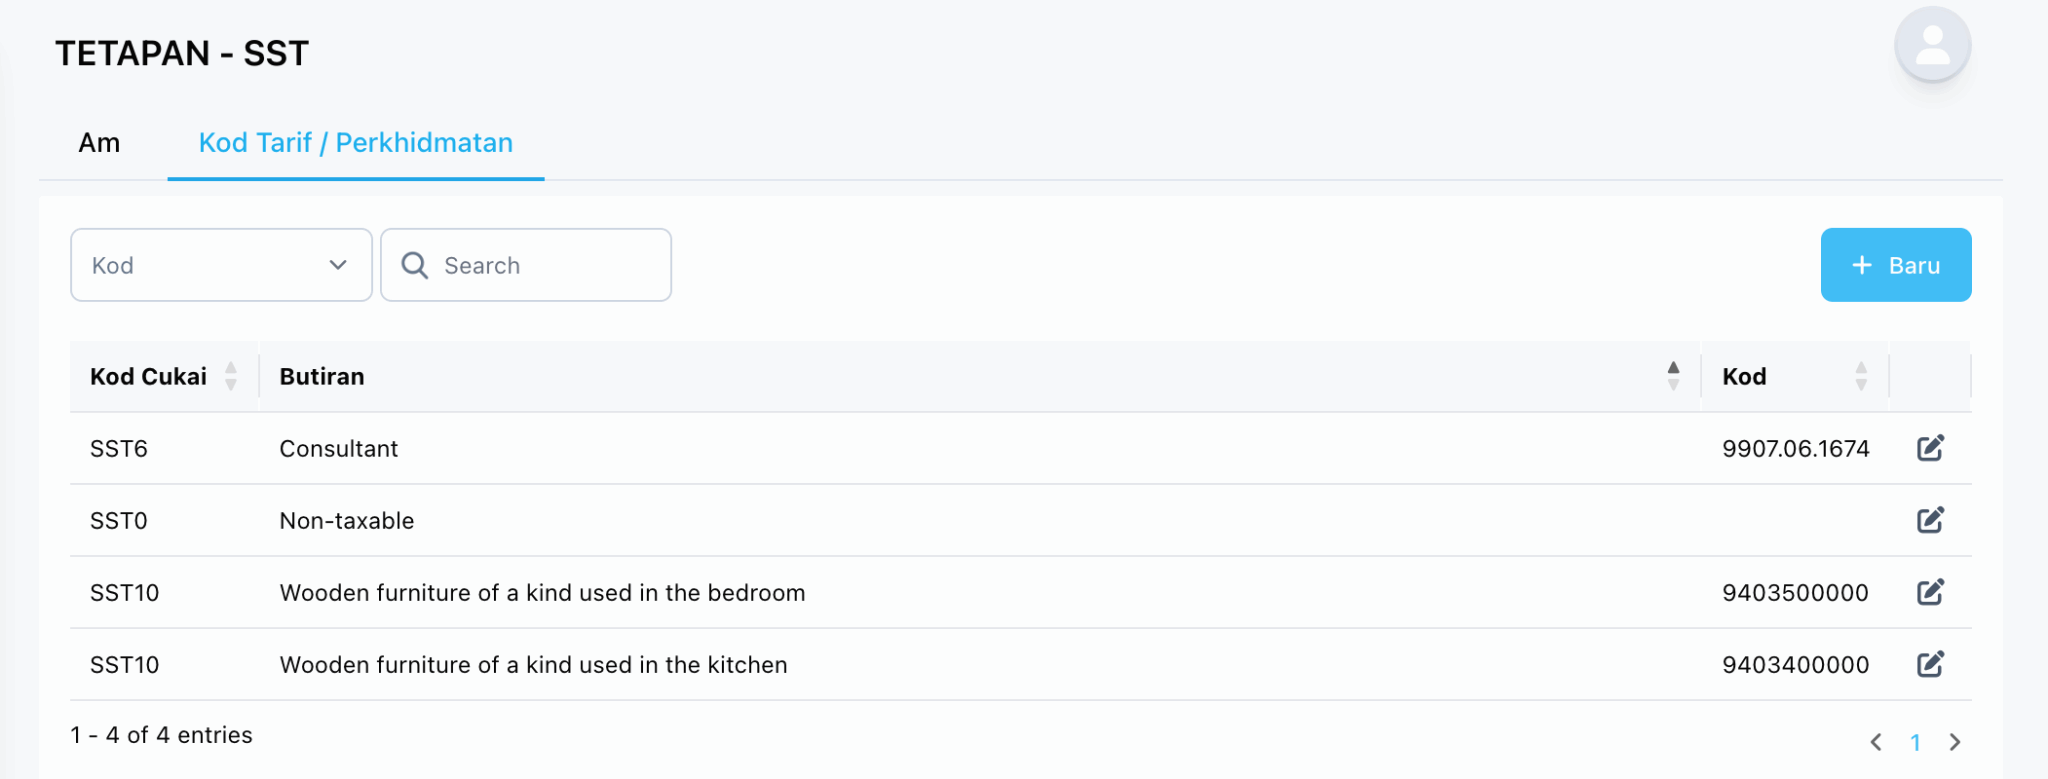Open the user profile avatar
Screen dimensions: 2048x779
pyautogui.click(x=1932, y=45)
